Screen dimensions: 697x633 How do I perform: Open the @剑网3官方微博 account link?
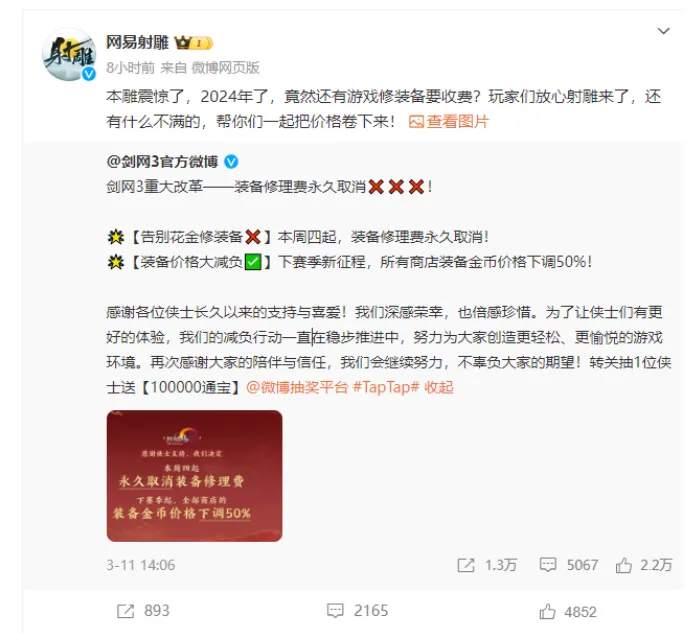coord(162,161)
